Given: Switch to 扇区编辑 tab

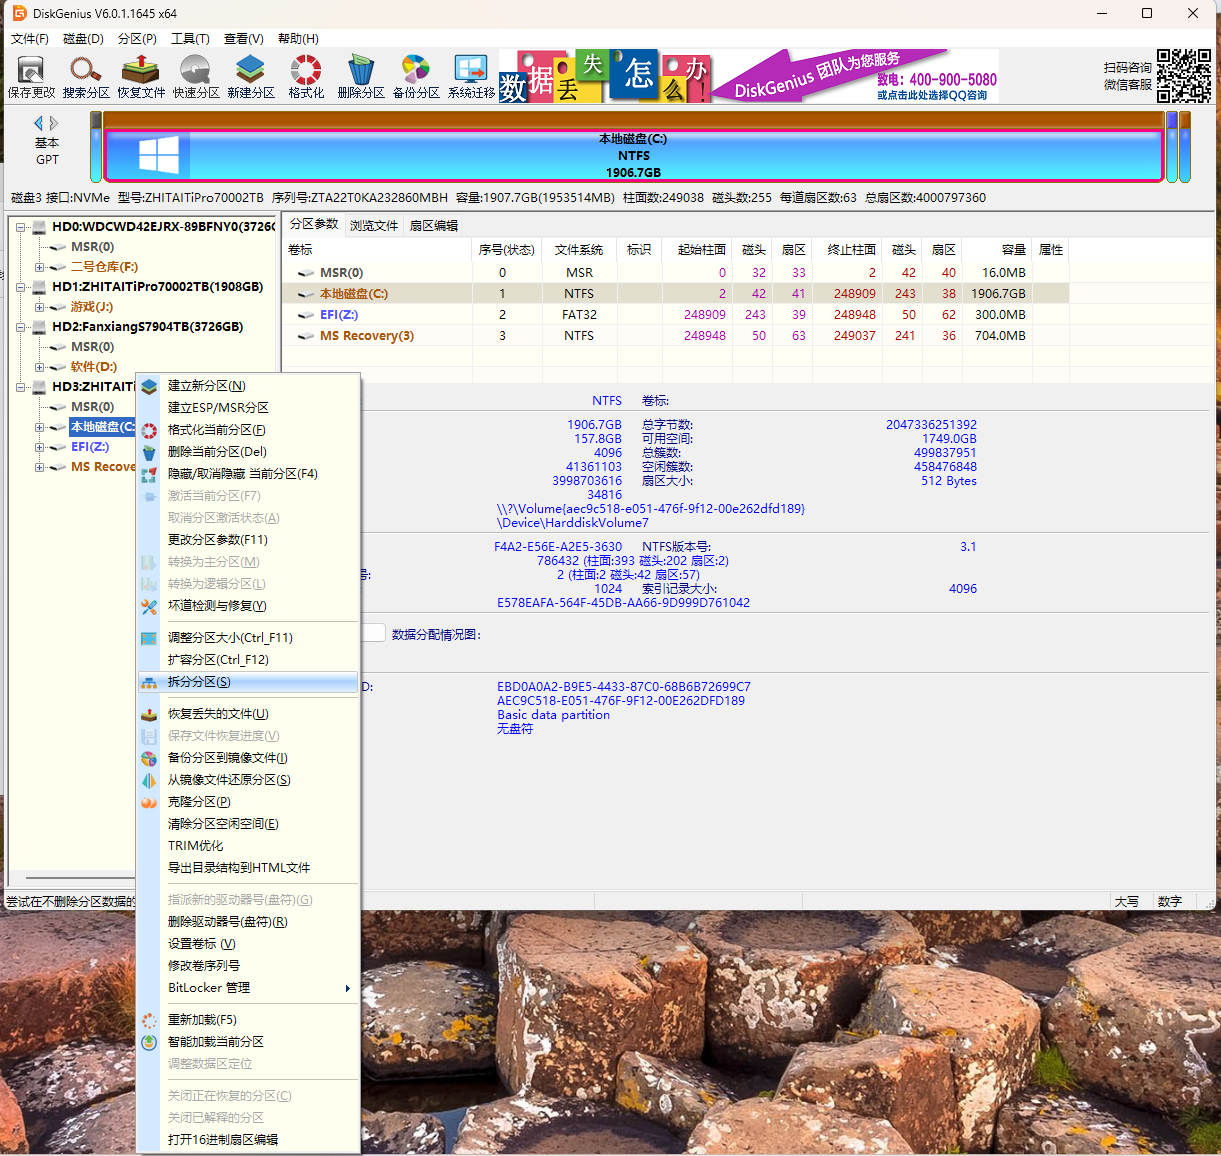Looking at the screenshot, I should (x=434, y=226).
